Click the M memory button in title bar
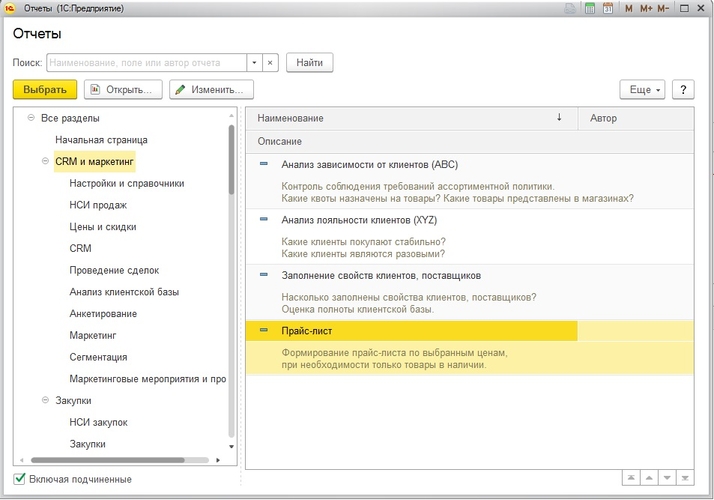Viewport: 714px width, 500px height. click(628, 8)
